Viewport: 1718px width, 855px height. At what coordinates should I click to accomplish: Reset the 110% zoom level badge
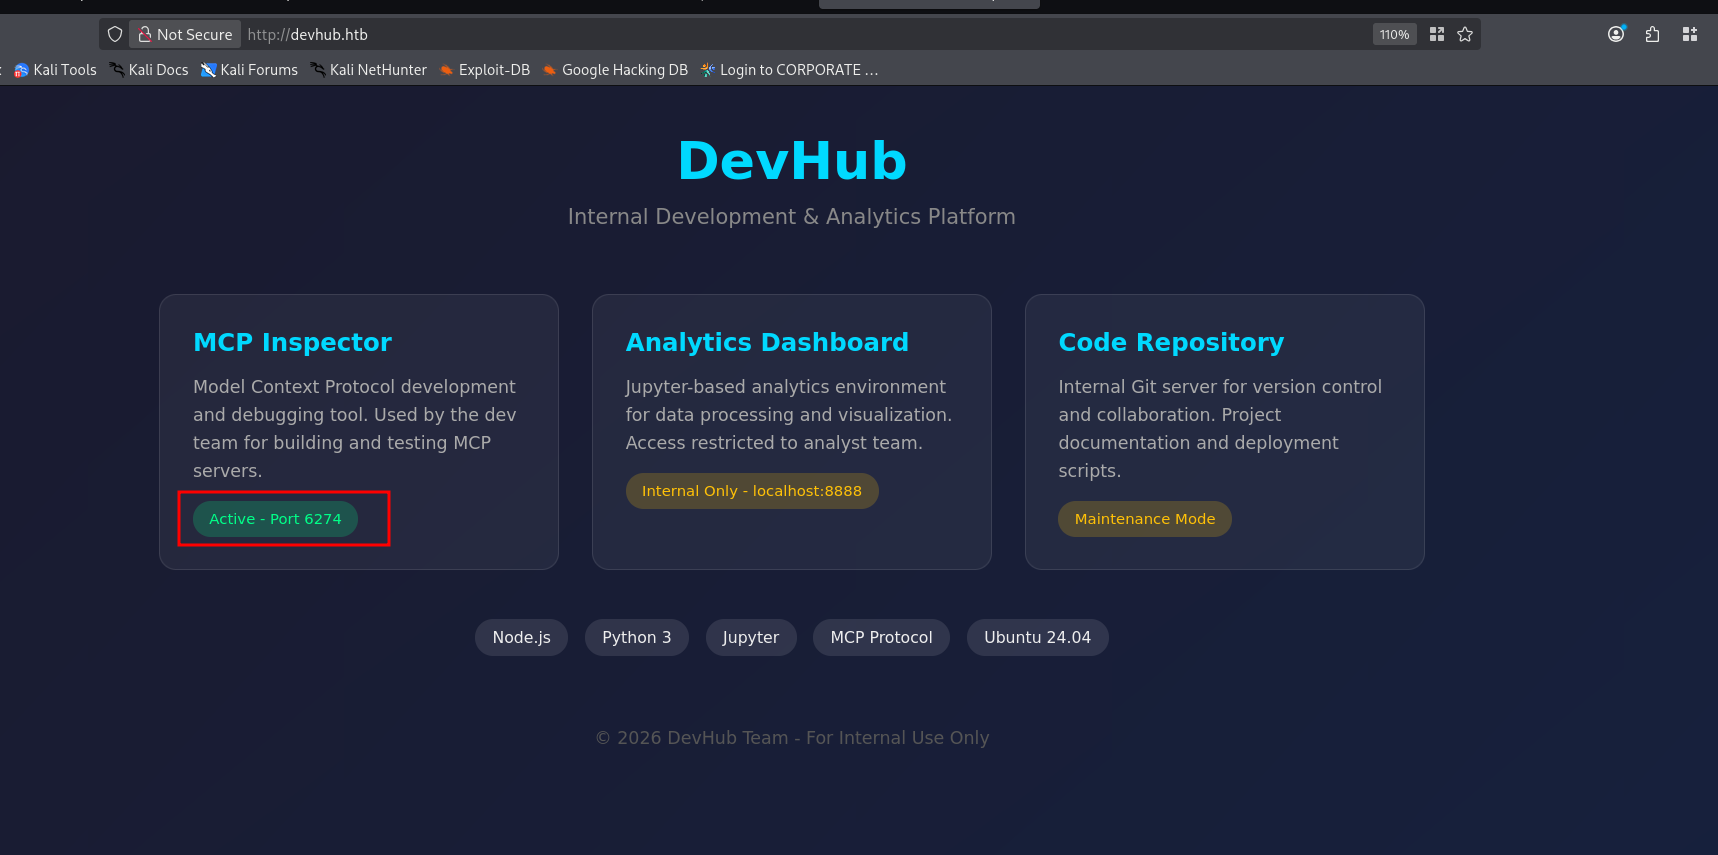[1394, 34]
